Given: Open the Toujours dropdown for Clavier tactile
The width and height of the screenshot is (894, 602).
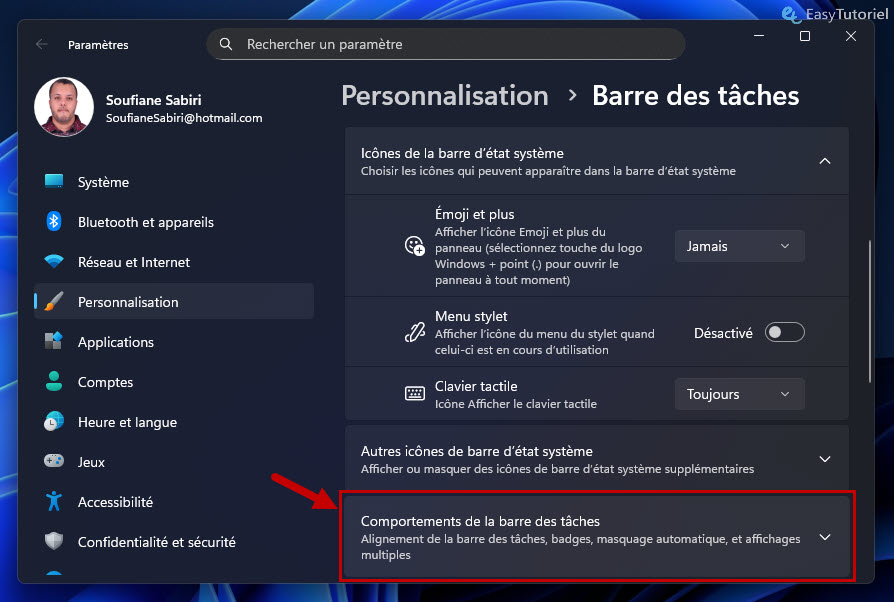Looking at the screenshot, I should coord(739,393).
